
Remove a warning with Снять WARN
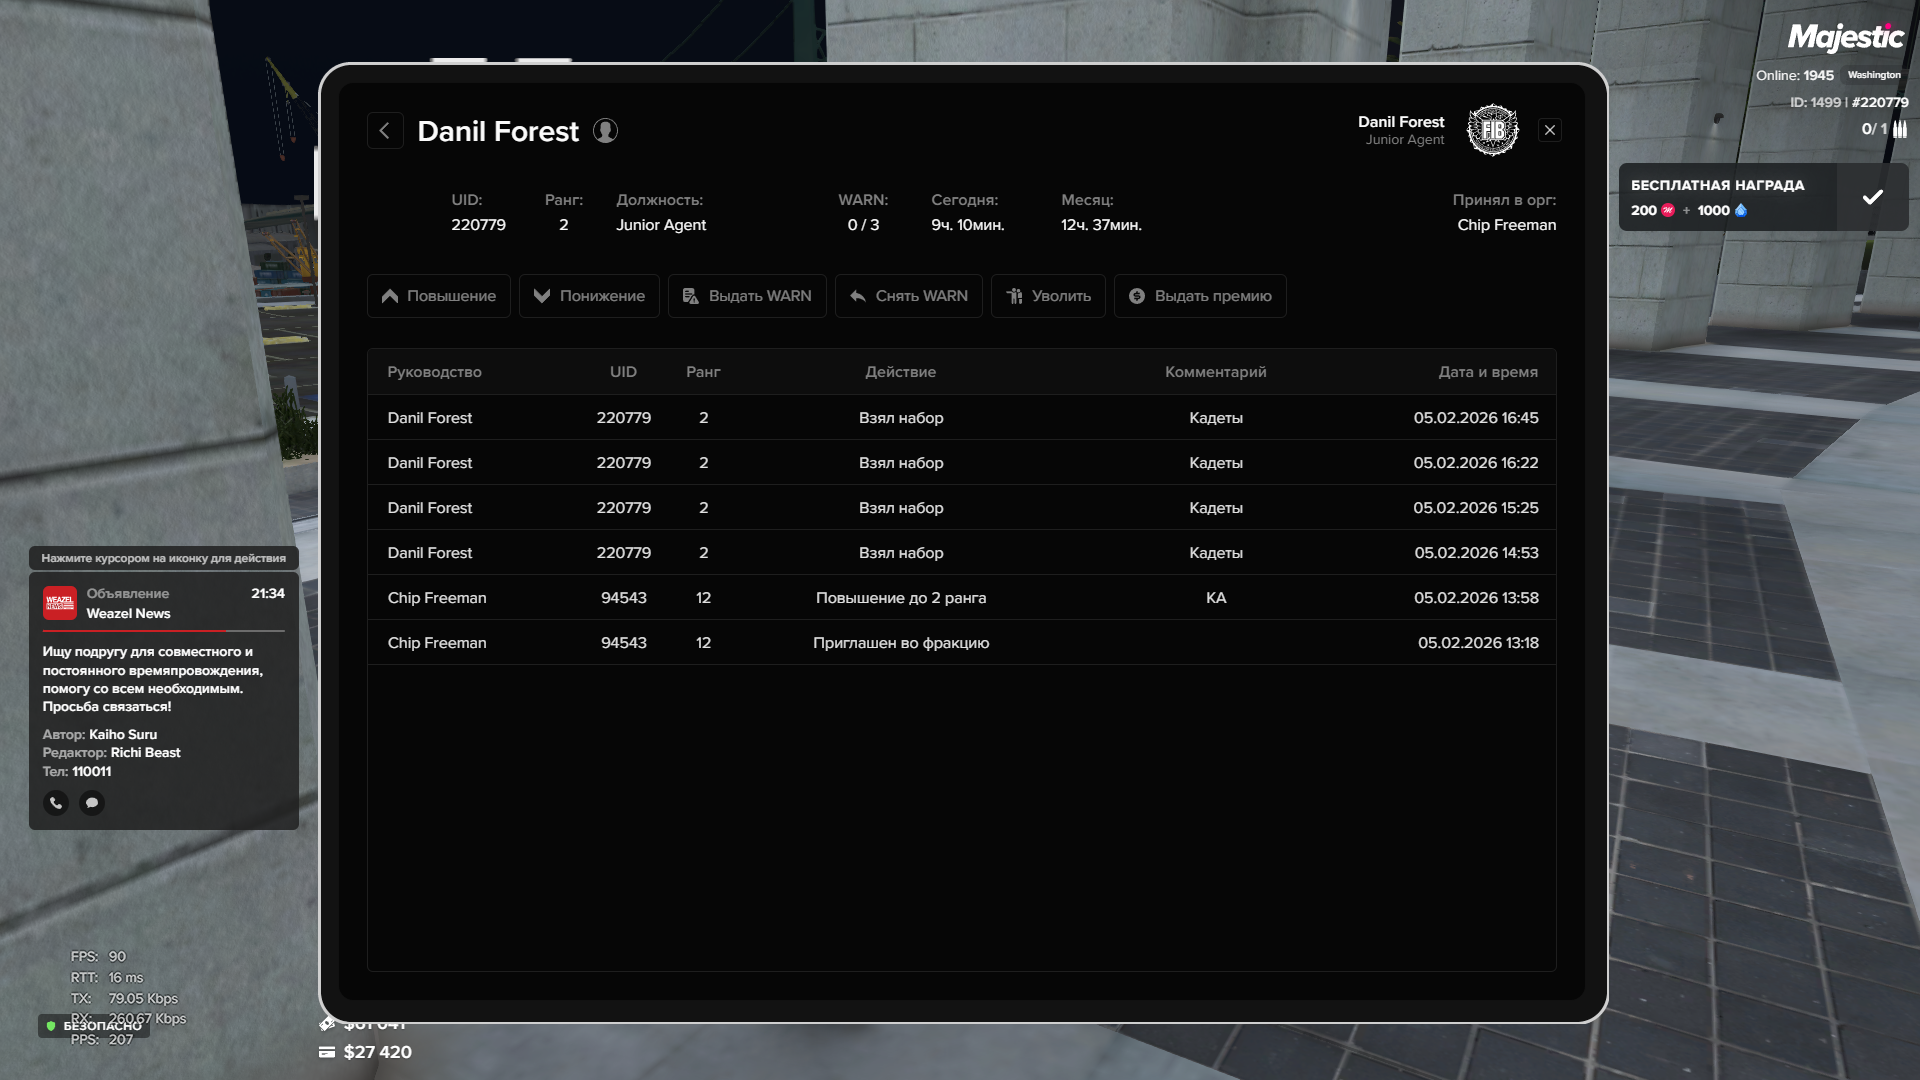point(908,296)
